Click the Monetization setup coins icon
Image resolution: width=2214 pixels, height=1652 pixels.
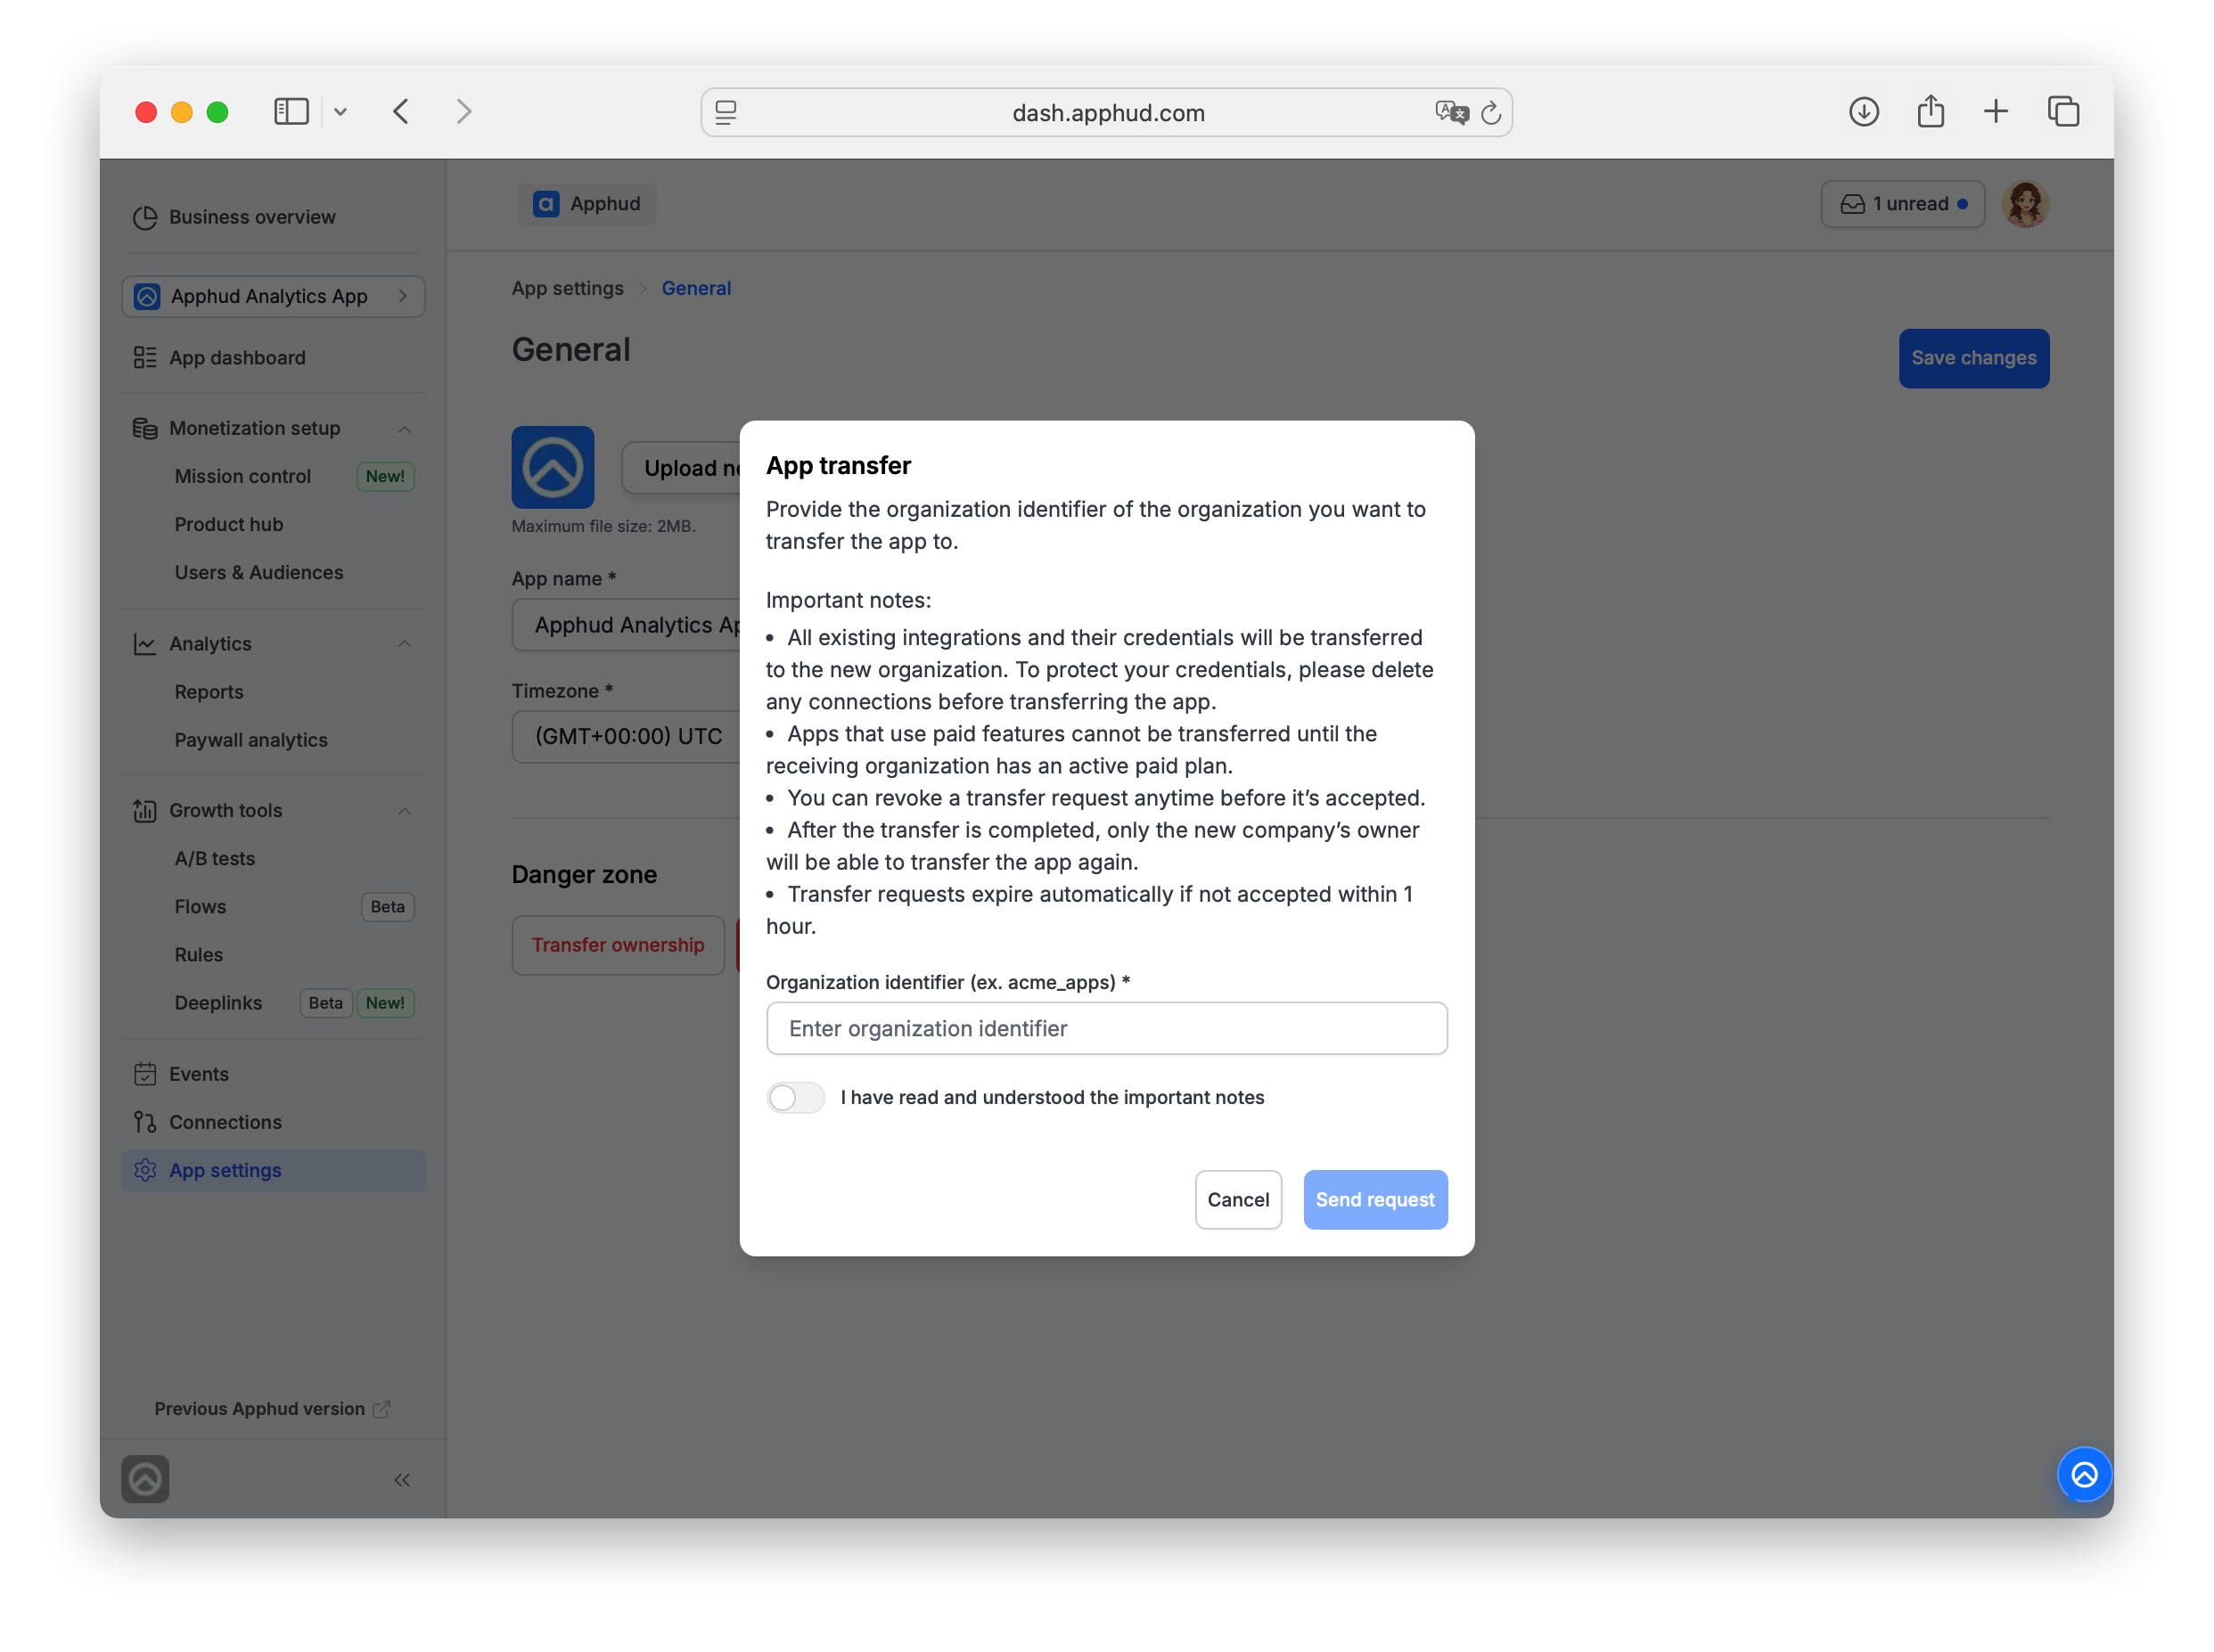(x=145, y=428)
